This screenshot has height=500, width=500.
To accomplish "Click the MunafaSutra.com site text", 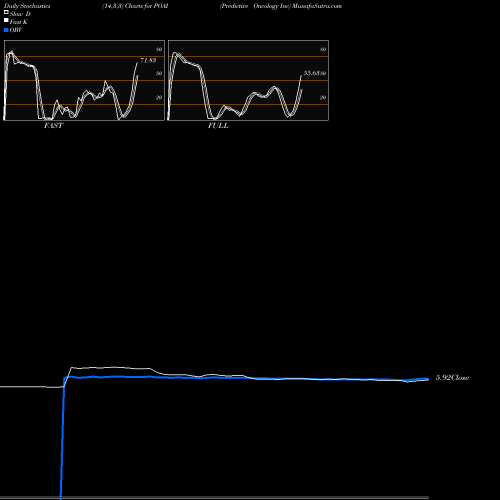I will [x=317, y=6].
